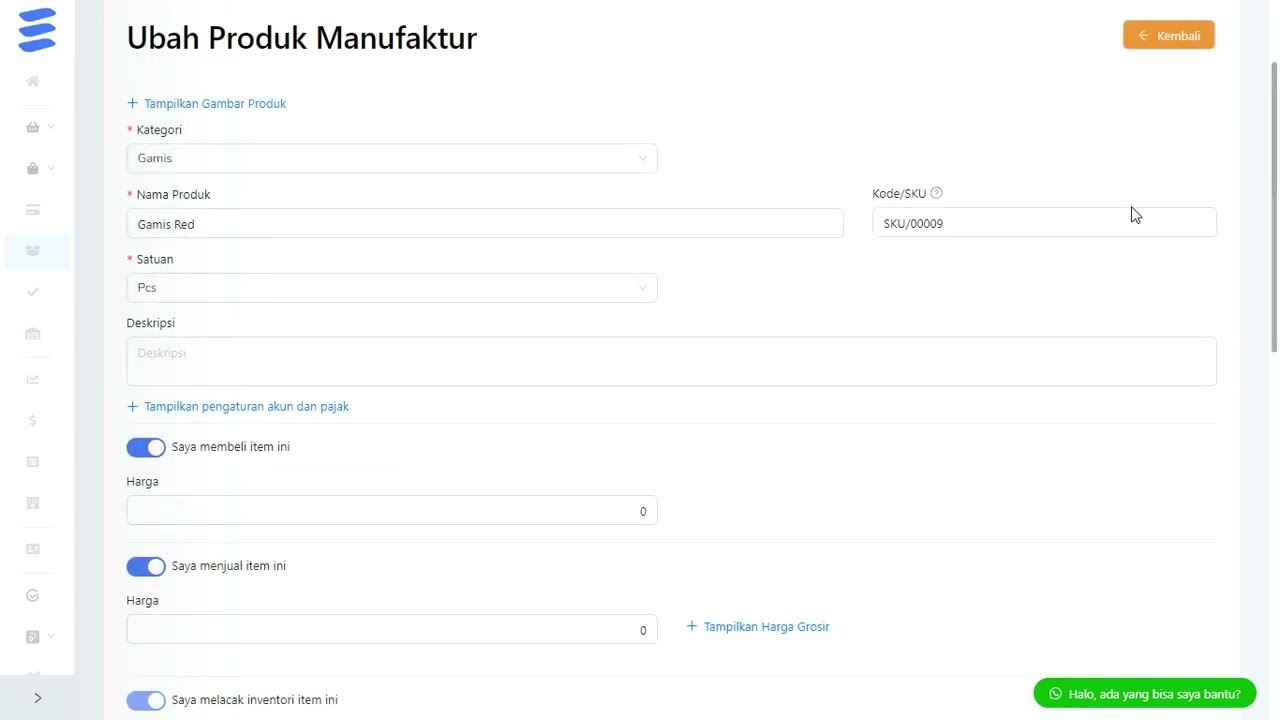Click the home icon in sidebar

tap(33, 82)
